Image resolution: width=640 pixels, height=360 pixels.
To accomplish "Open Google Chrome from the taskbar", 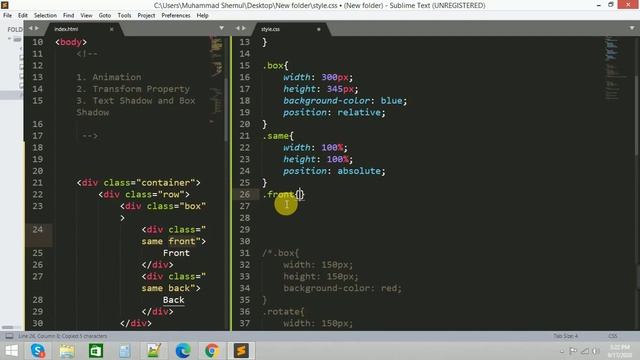I will tap(212, 351).
